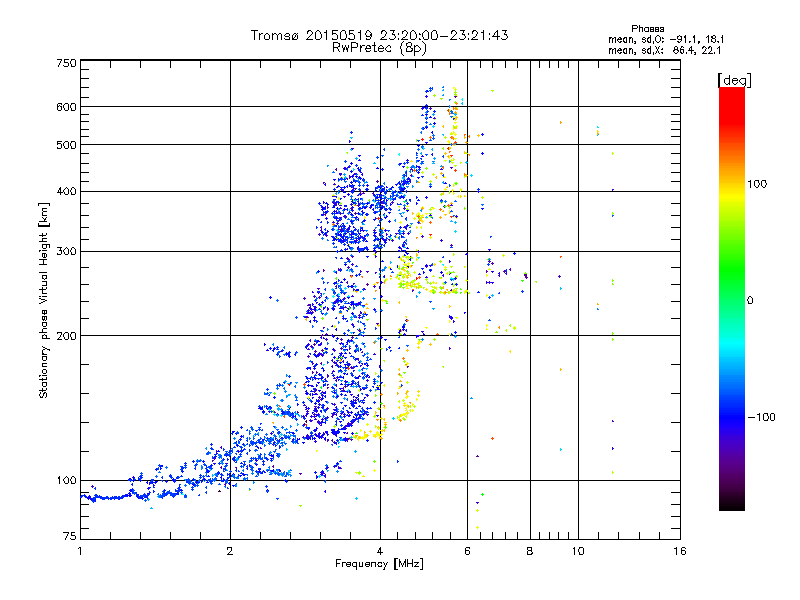Click the colorbar tick label '0'
This screenshot has width=800, height=600.
pyautogui.click(x=750, y=301)
